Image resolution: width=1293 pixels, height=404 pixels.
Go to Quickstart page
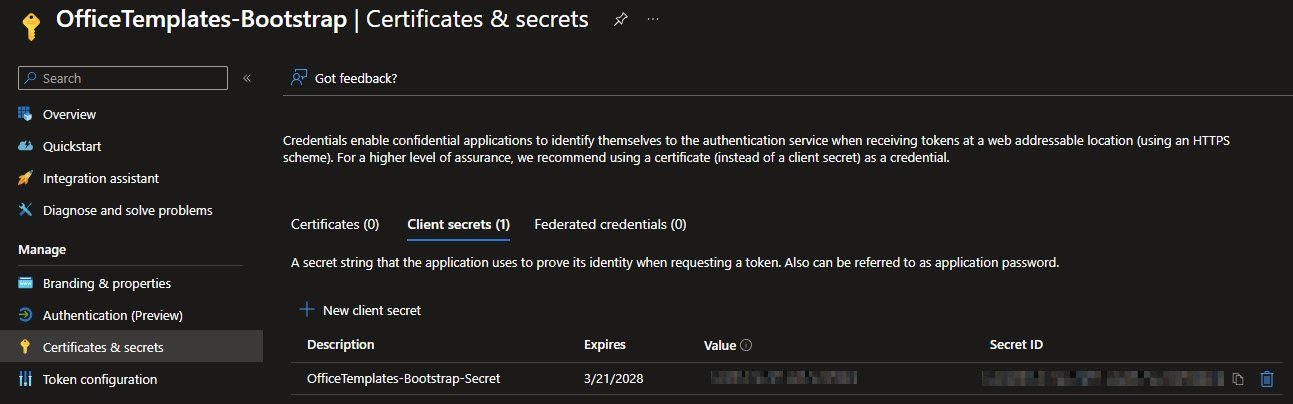(x=71, y=146)
